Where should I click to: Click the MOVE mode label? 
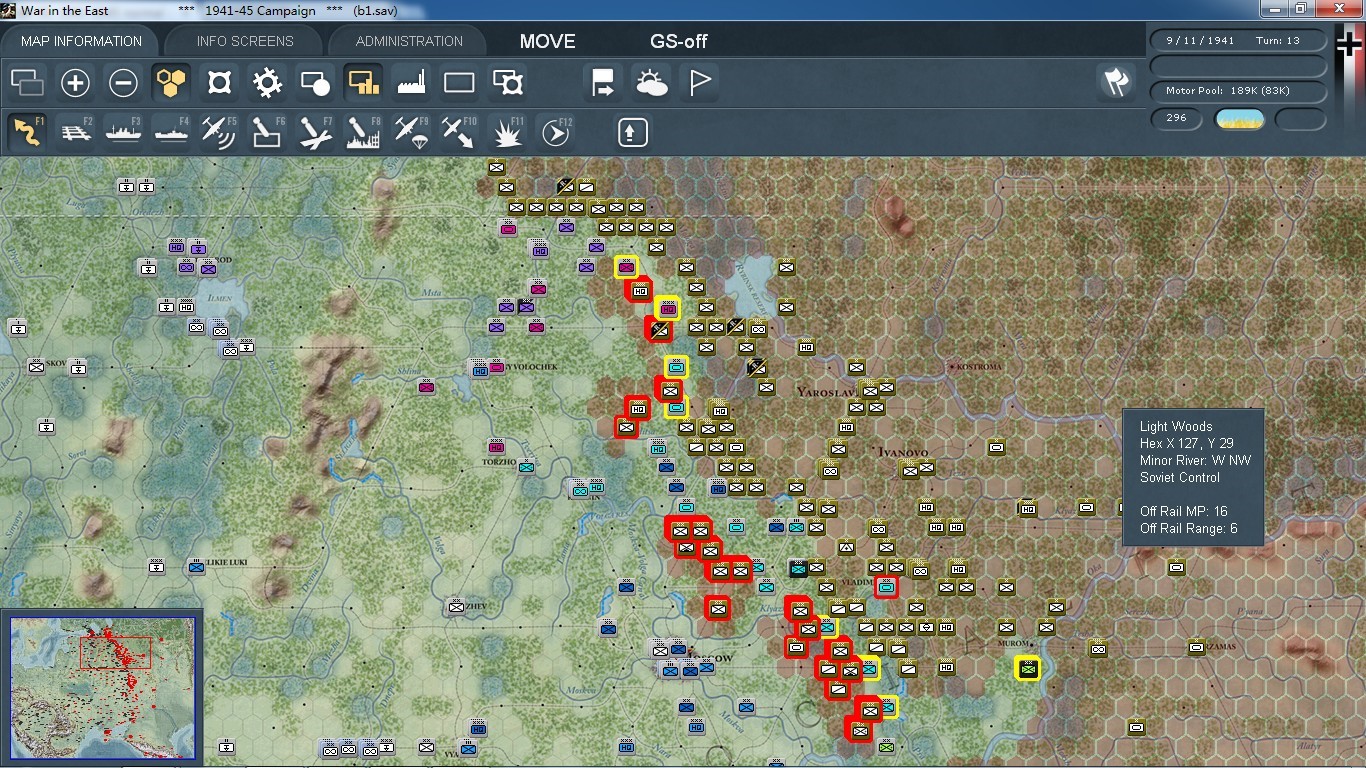tap(547, 41)
